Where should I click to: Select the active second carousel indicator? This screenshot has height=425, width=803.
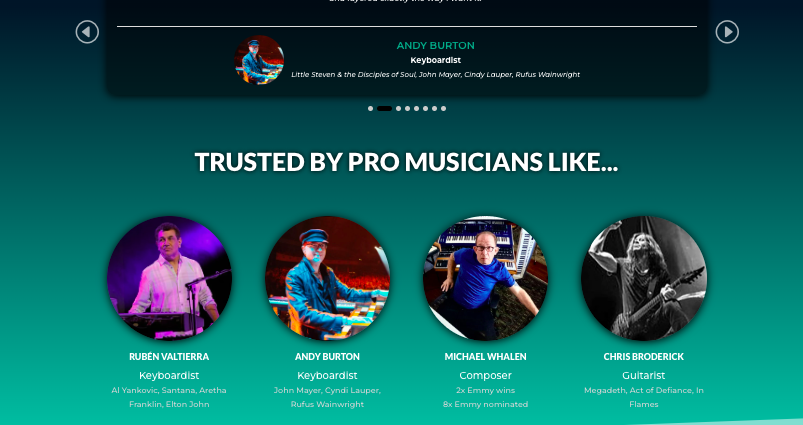click(x=385, y=109)
